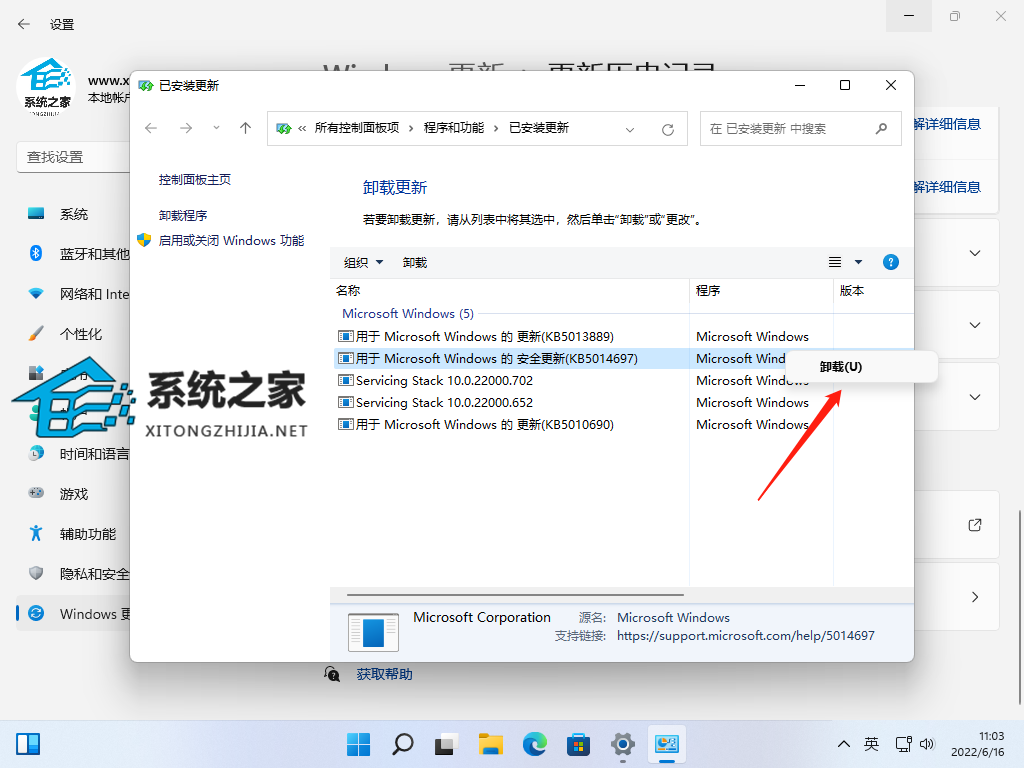Click the forward navigation arrow
This screenshot has height=768, width=1024.
186,128
